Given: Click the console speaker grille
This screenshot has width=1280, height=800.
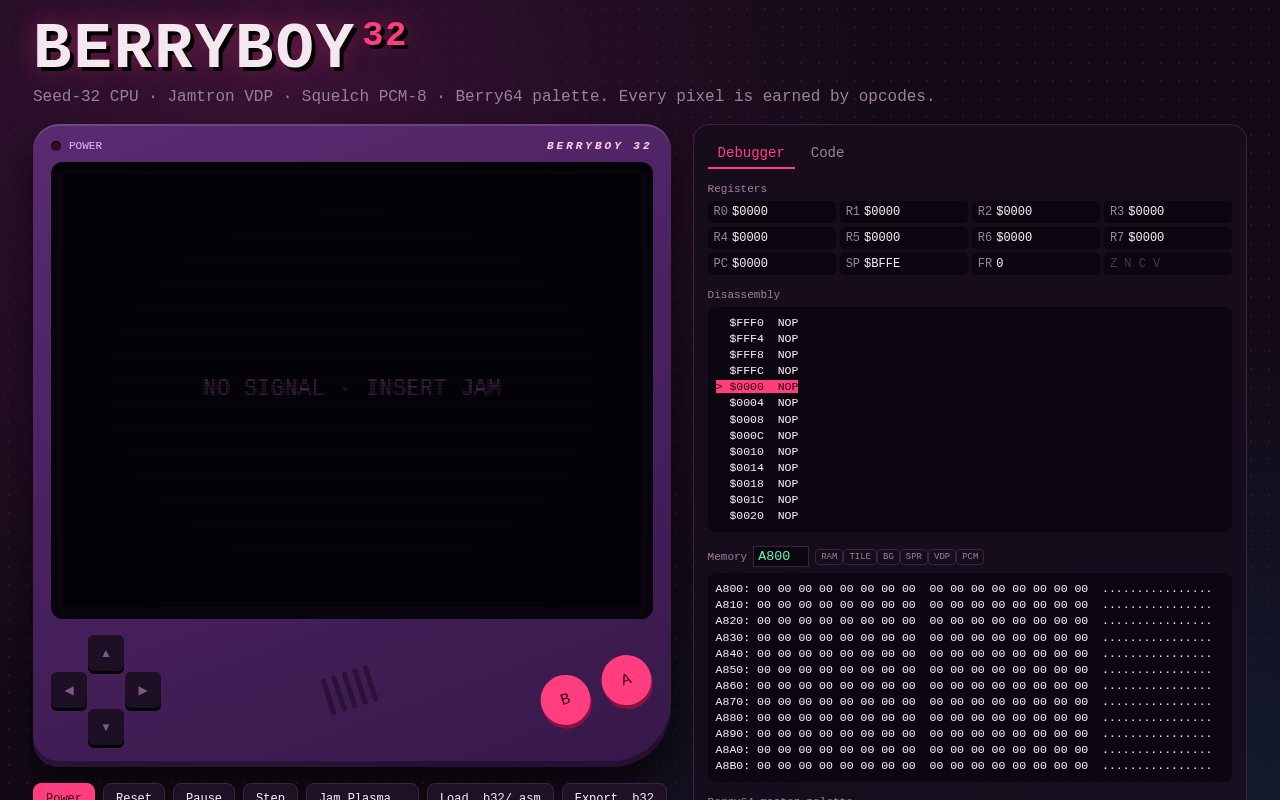Looking at the screenshot, I should [x=349, y=690].
